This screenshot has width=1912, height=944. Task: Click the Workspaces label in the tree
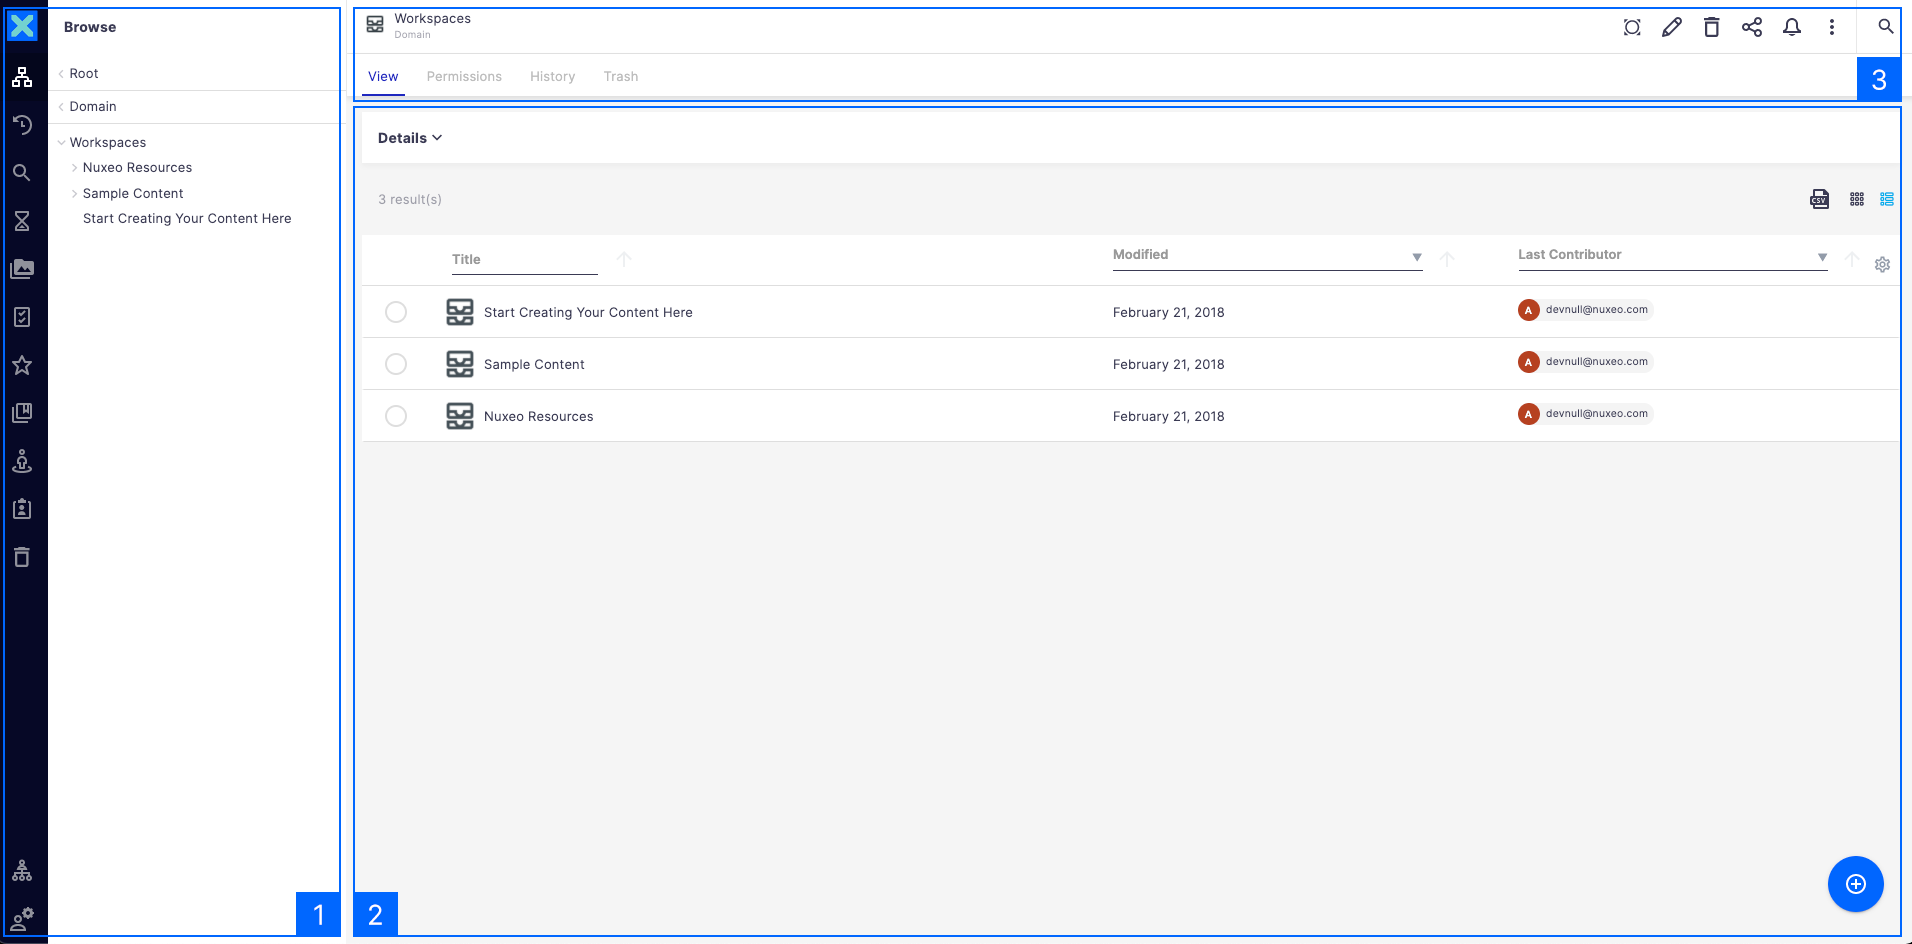click(108, 143)
